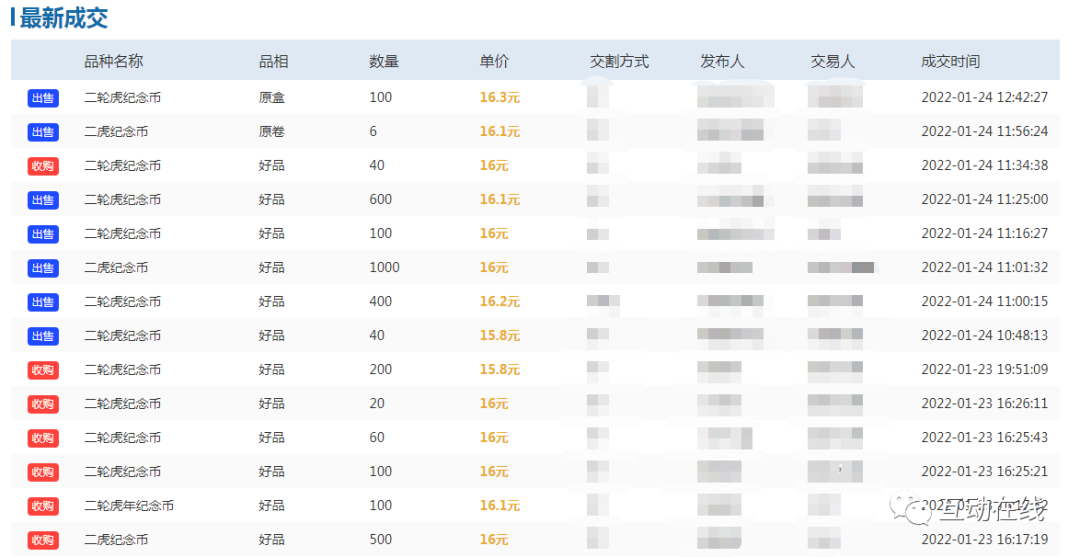Screen dimensions: 1080x557
Task: Click the 收购 badge in the 16:17:19 row
Action: 43,540
